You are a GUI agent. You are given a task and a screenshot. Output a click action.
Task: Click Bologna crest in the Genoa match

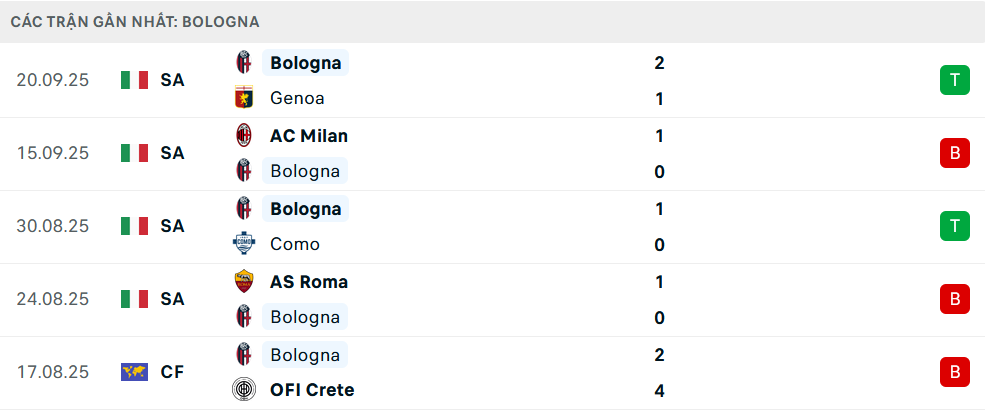[x=243, y=63]
